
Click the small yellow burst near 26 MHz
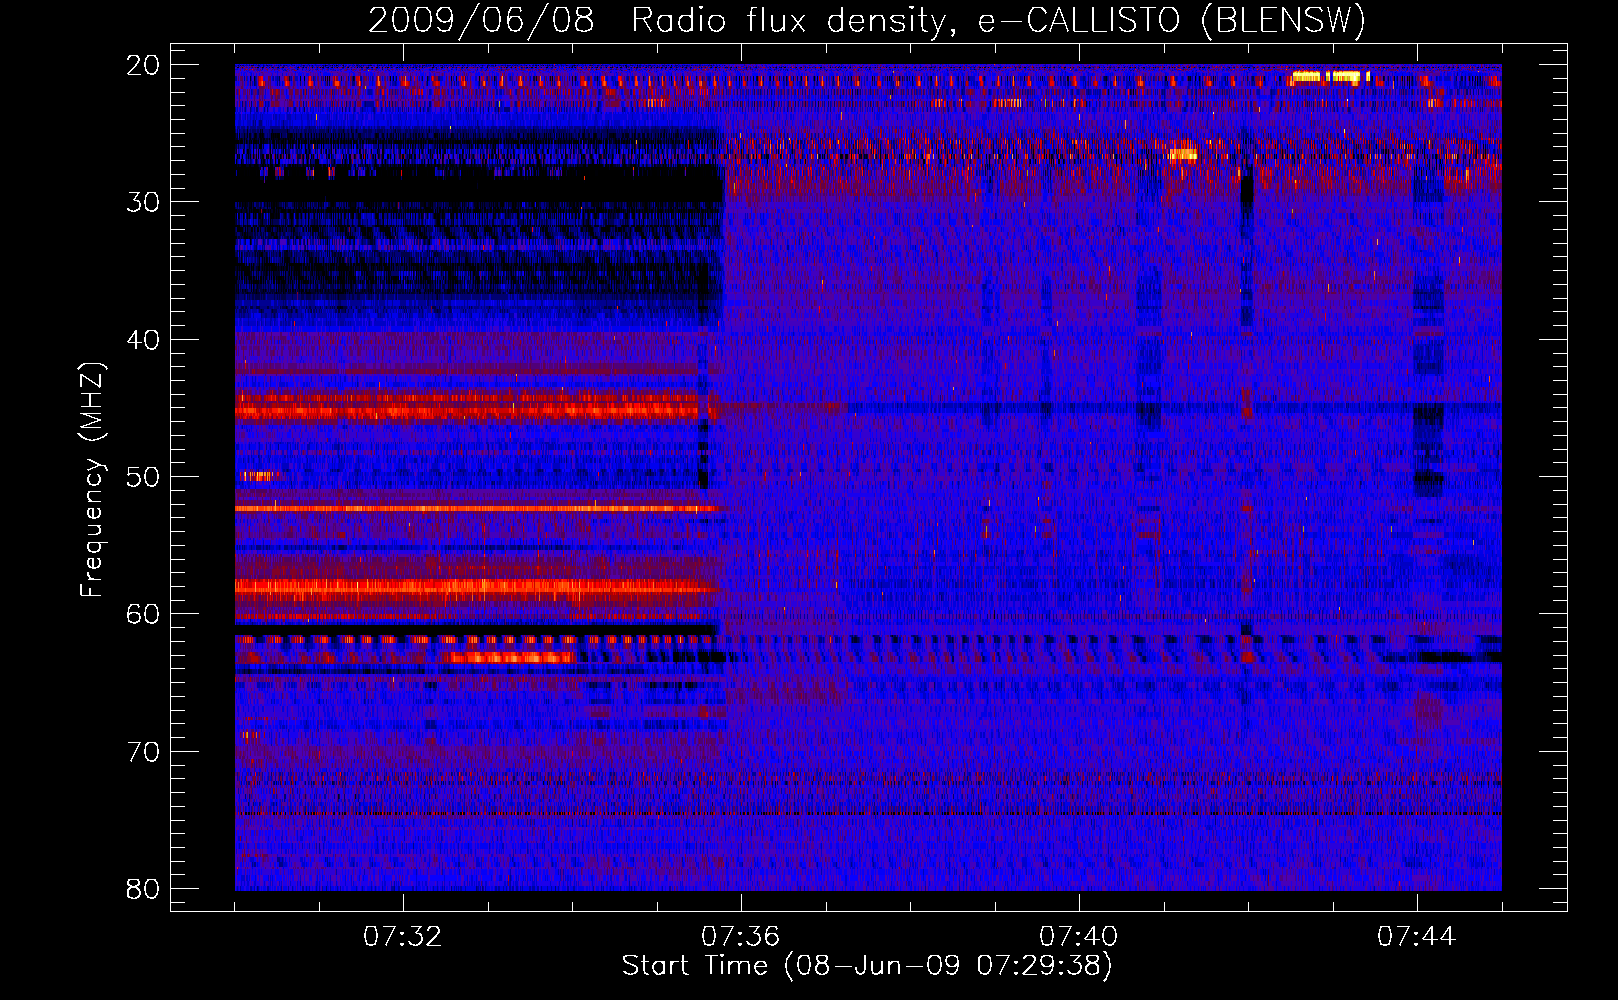tap(1182, 154)
